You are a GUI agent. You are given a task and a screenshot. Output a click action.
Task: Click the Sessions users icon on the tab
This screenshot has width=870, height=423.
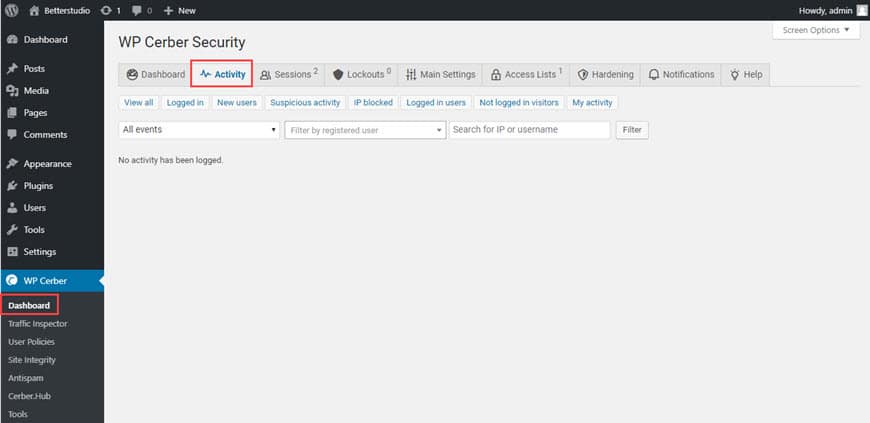coord(266,74)
